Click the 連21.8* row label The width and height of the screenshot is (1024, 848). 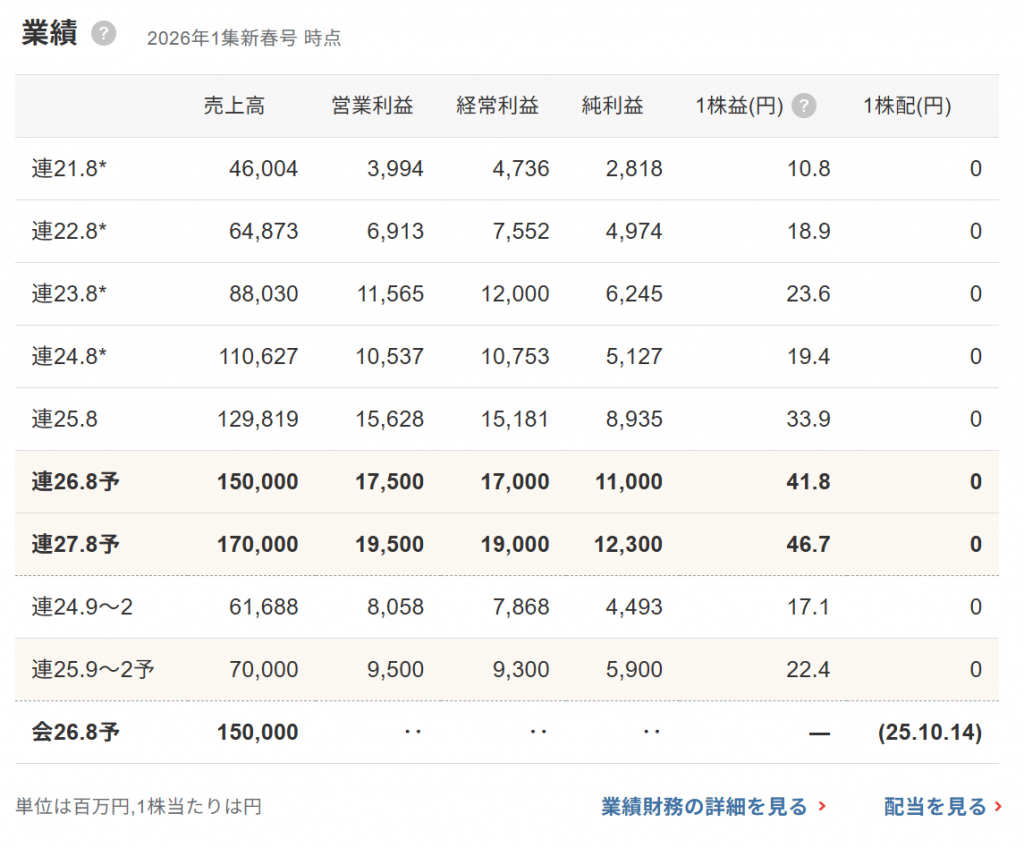69,169
